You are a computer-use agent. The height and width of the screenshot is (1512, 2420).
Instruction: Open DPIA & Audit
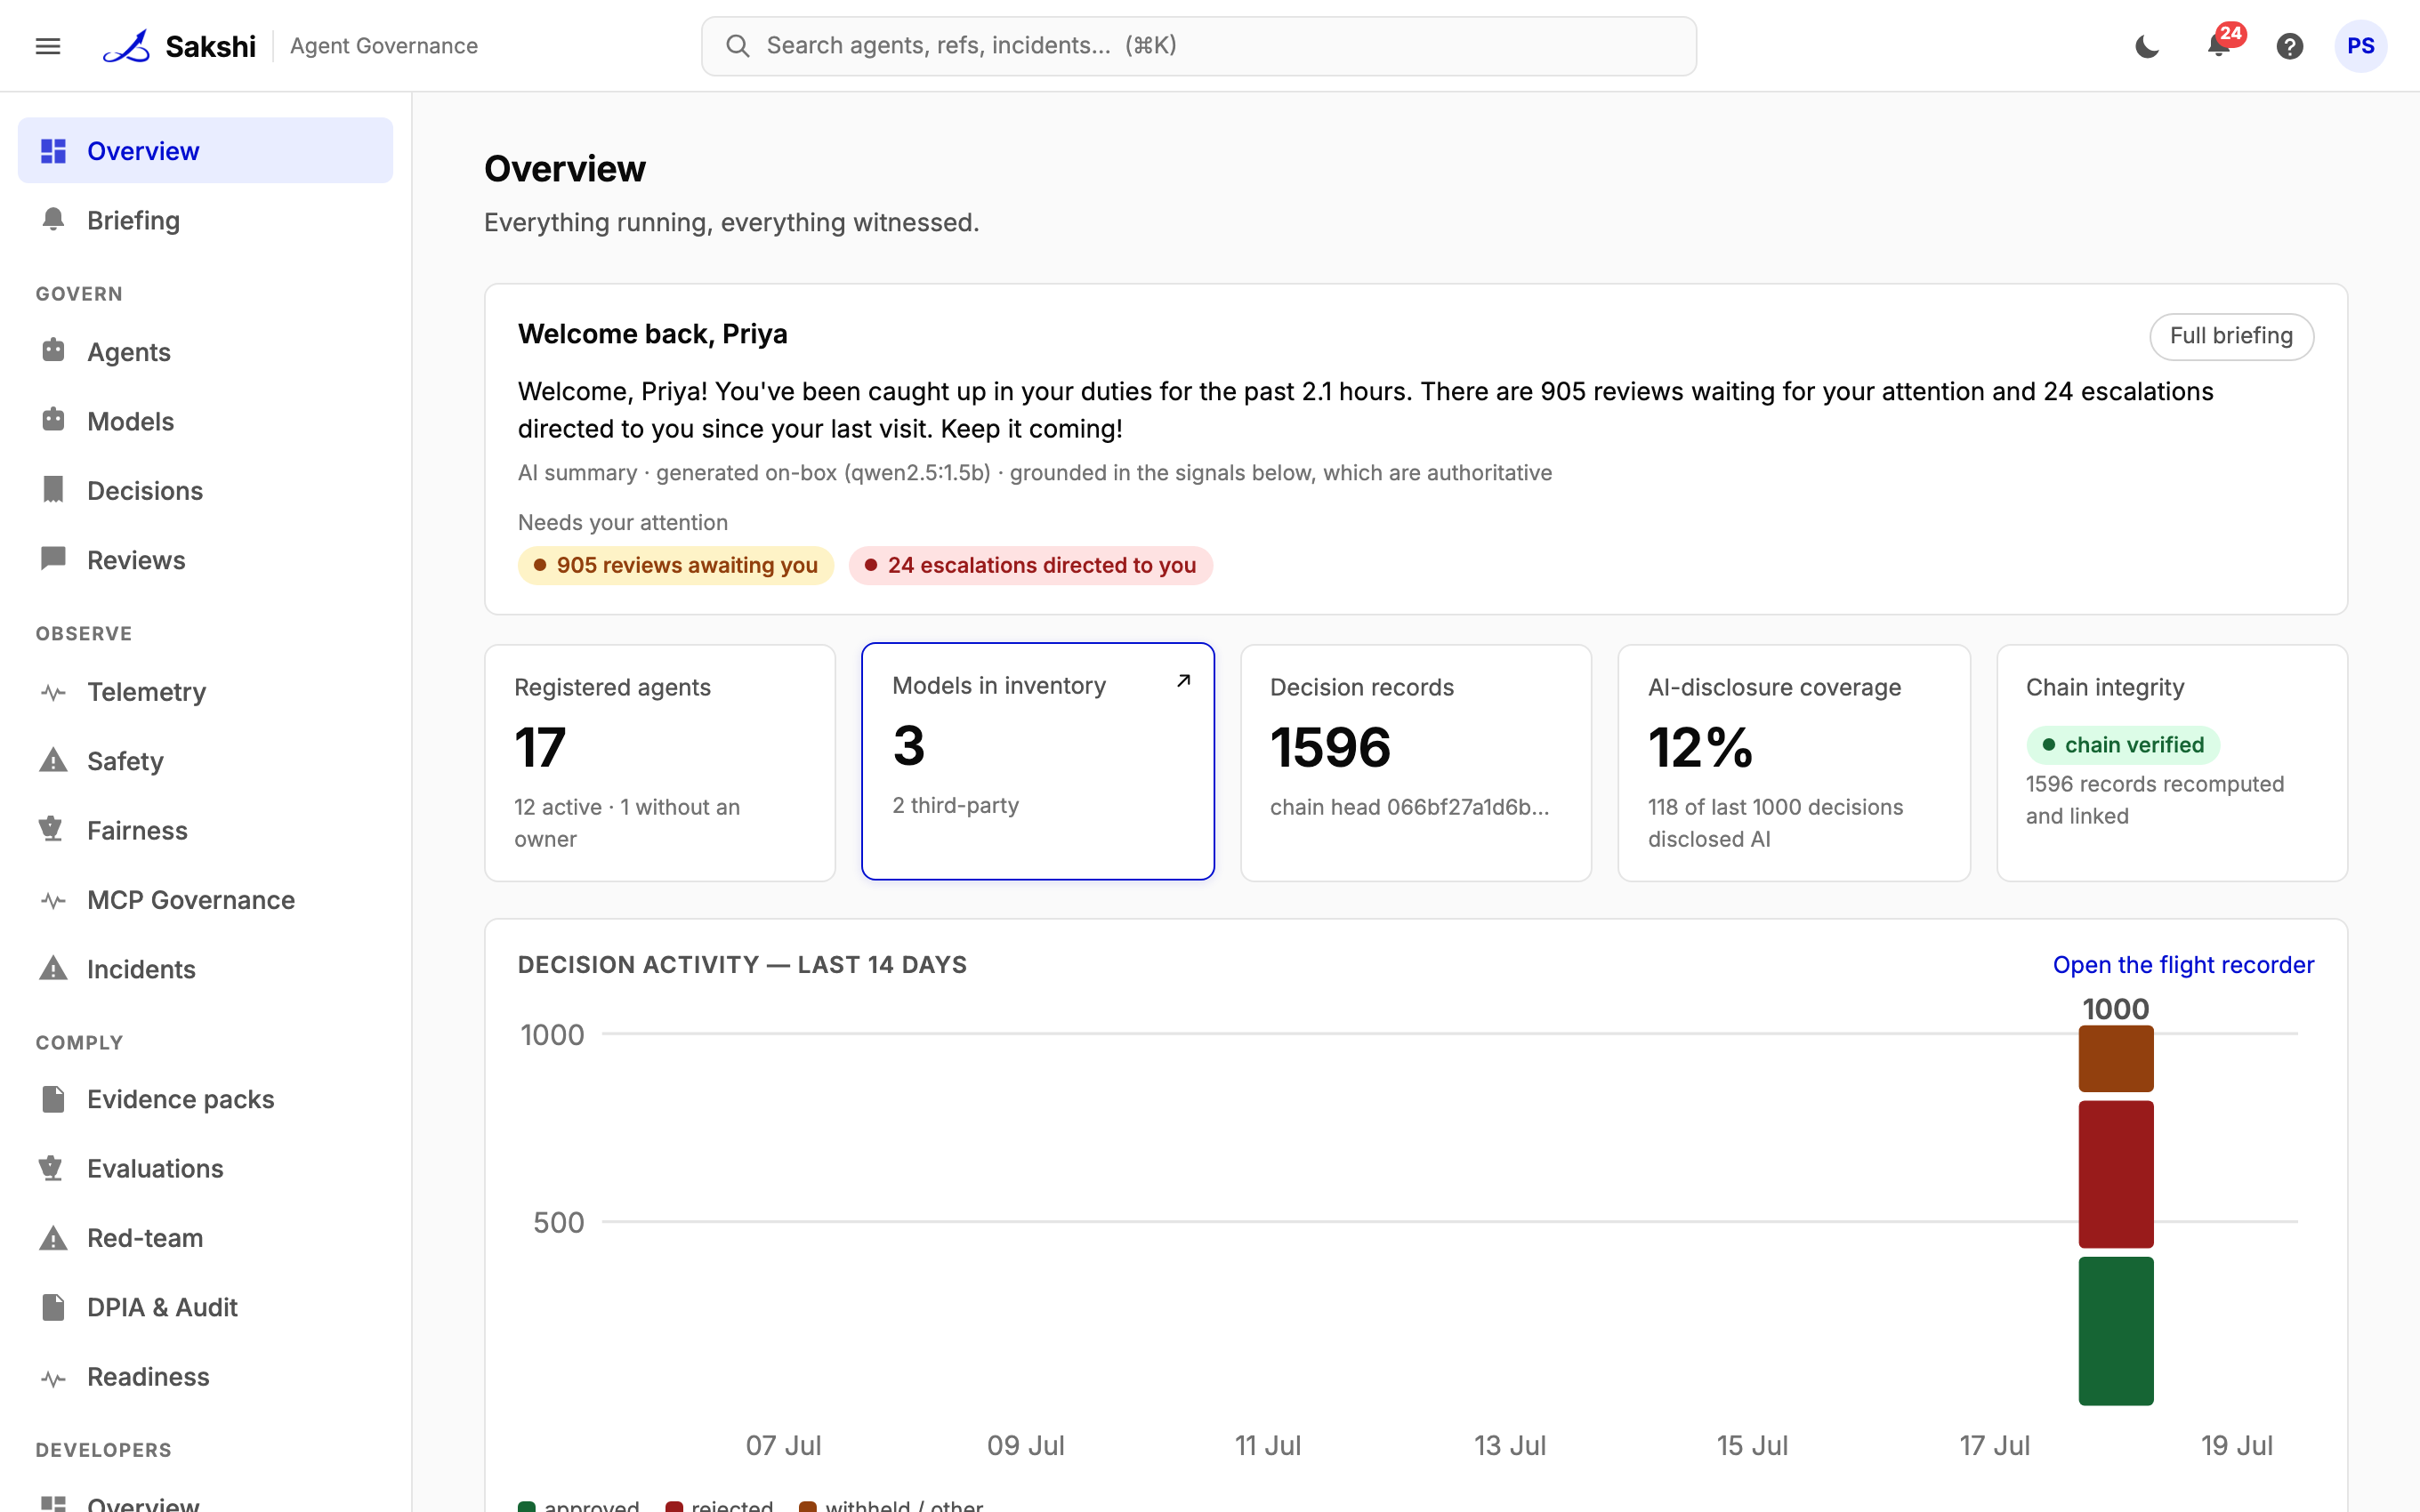pos(205,1307)
